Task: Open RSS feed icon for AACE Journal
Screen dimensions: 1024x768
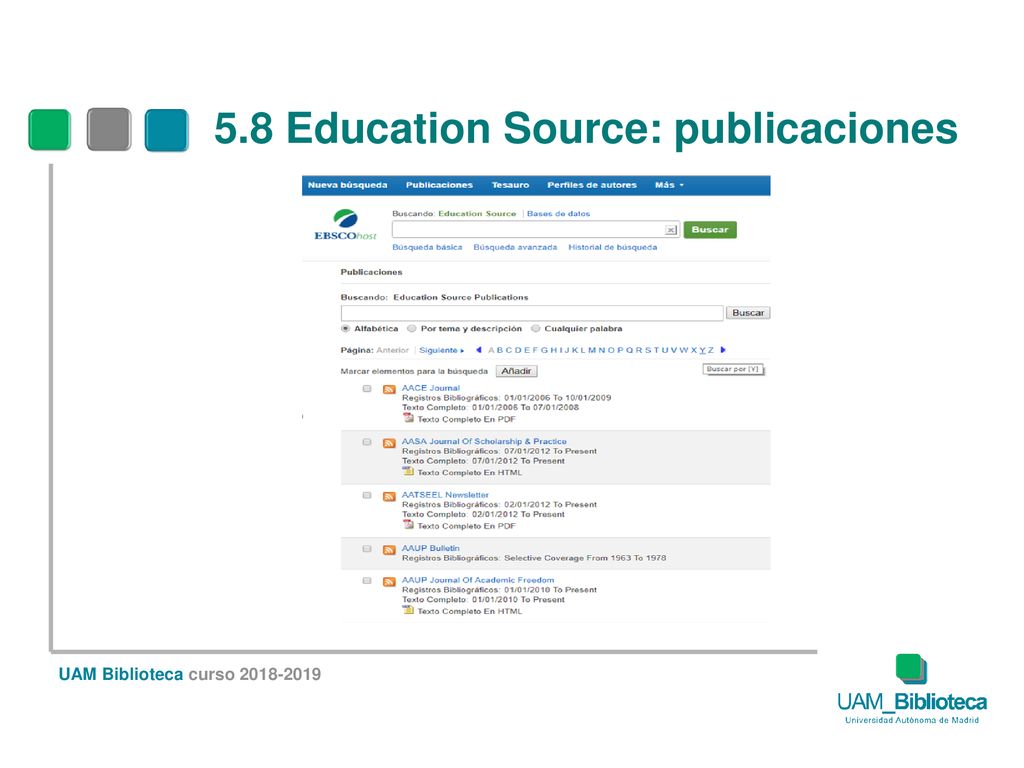Action: tap(389, 389)
